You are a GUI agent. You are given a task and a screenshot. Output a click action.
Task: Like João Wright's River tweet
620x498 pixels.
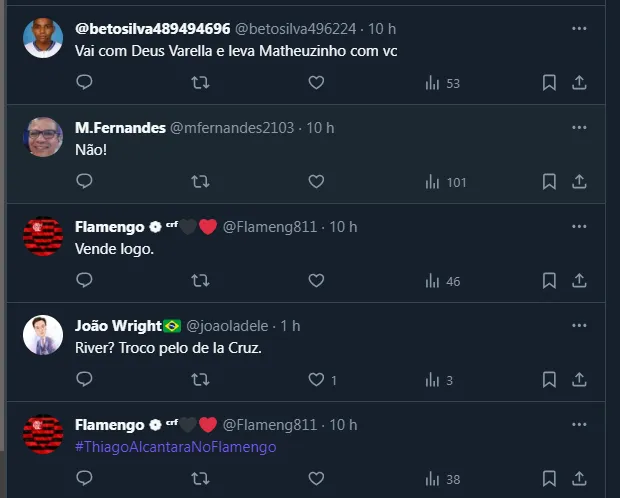point(316,380)
